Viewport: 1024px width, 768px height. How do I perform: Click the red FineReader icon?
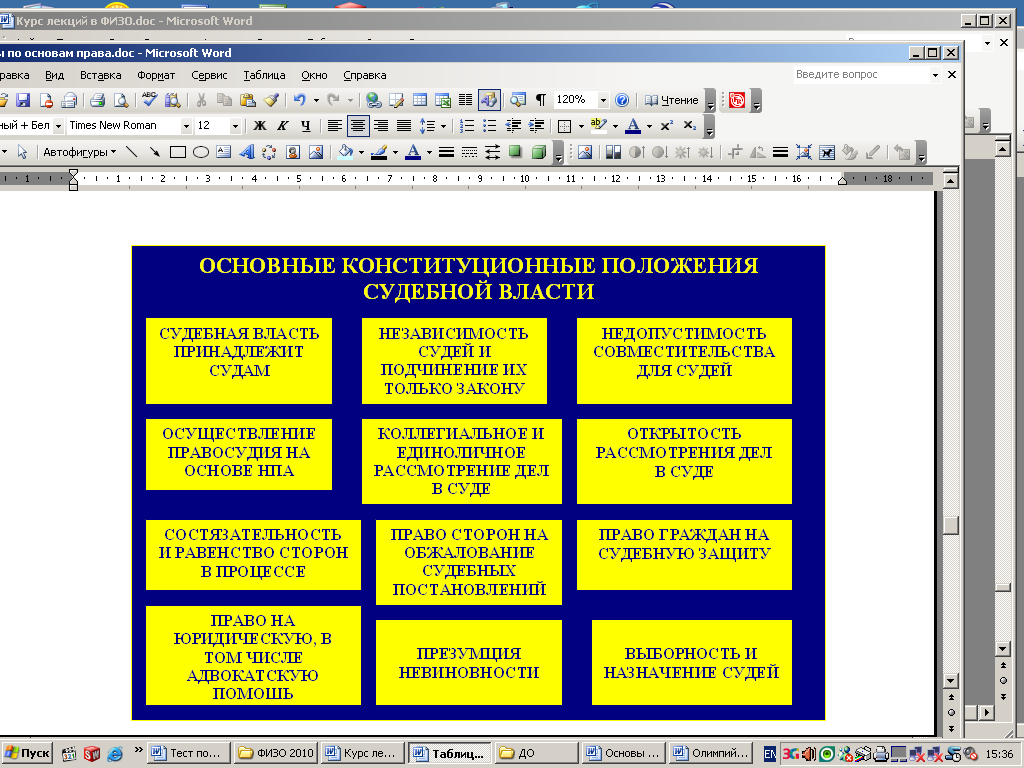tap(737, 100)
